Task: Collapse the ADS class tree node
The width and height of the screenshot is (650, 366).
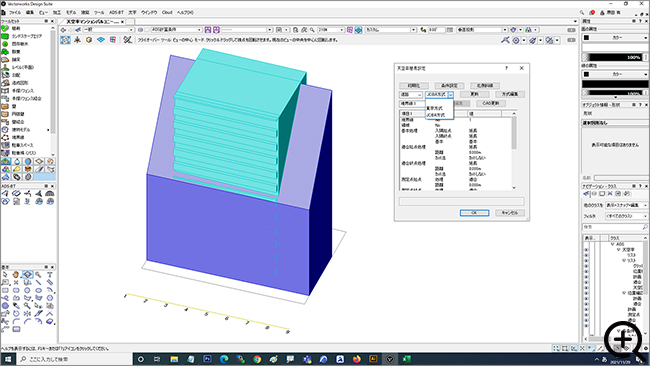Action: click(x=612, y=244)
